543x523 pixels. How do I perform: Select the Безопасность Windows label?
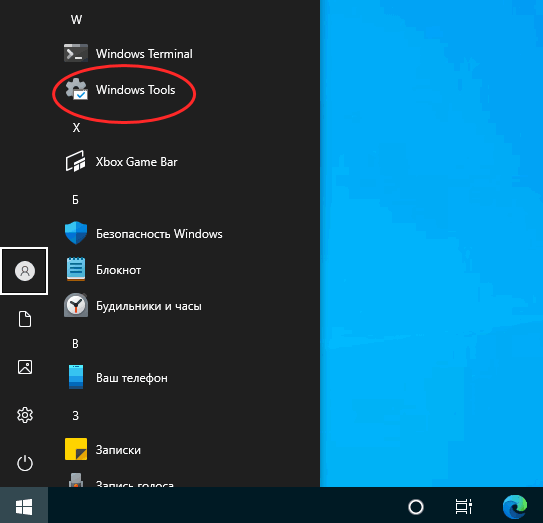click(159, 234)
